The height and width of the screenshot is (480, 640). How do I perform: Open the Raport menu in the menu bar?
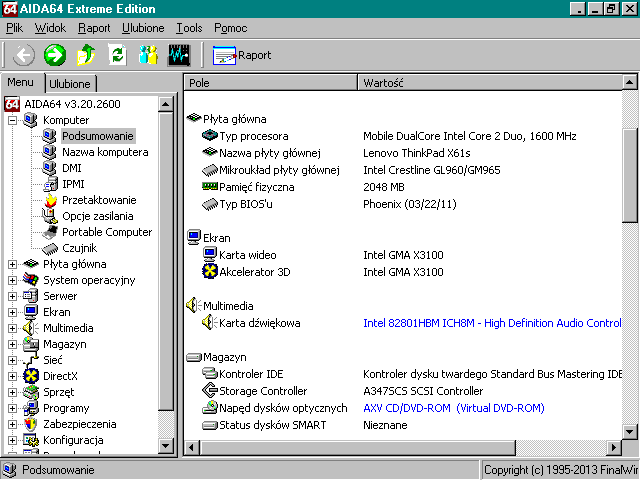pos(94,28)
